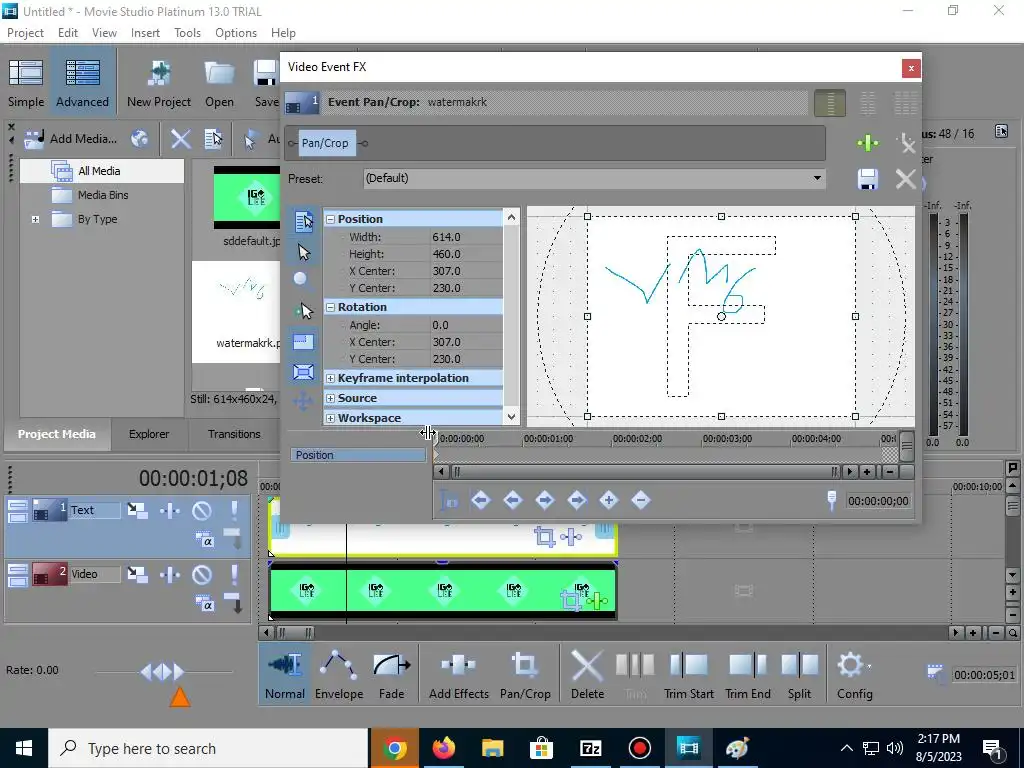Click Angle value 0.0 field
1024x768 pixels.
[466, 325]
